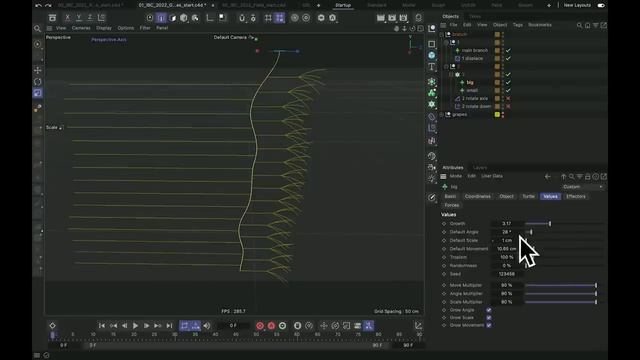Click the Render View clapboard icon
Image resolution: width=640 pixels, height=360 pixels.
380,18
